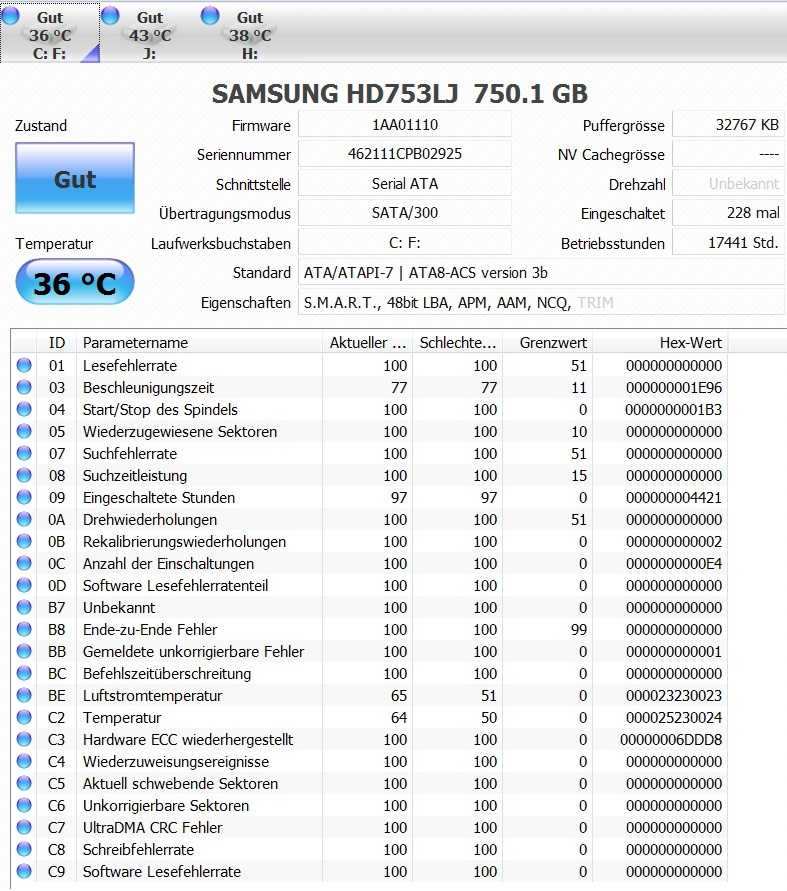Click the status icon of Beschleunigungszeit row
The width and height of the screenshot is (787, 891).
point(24,388)
